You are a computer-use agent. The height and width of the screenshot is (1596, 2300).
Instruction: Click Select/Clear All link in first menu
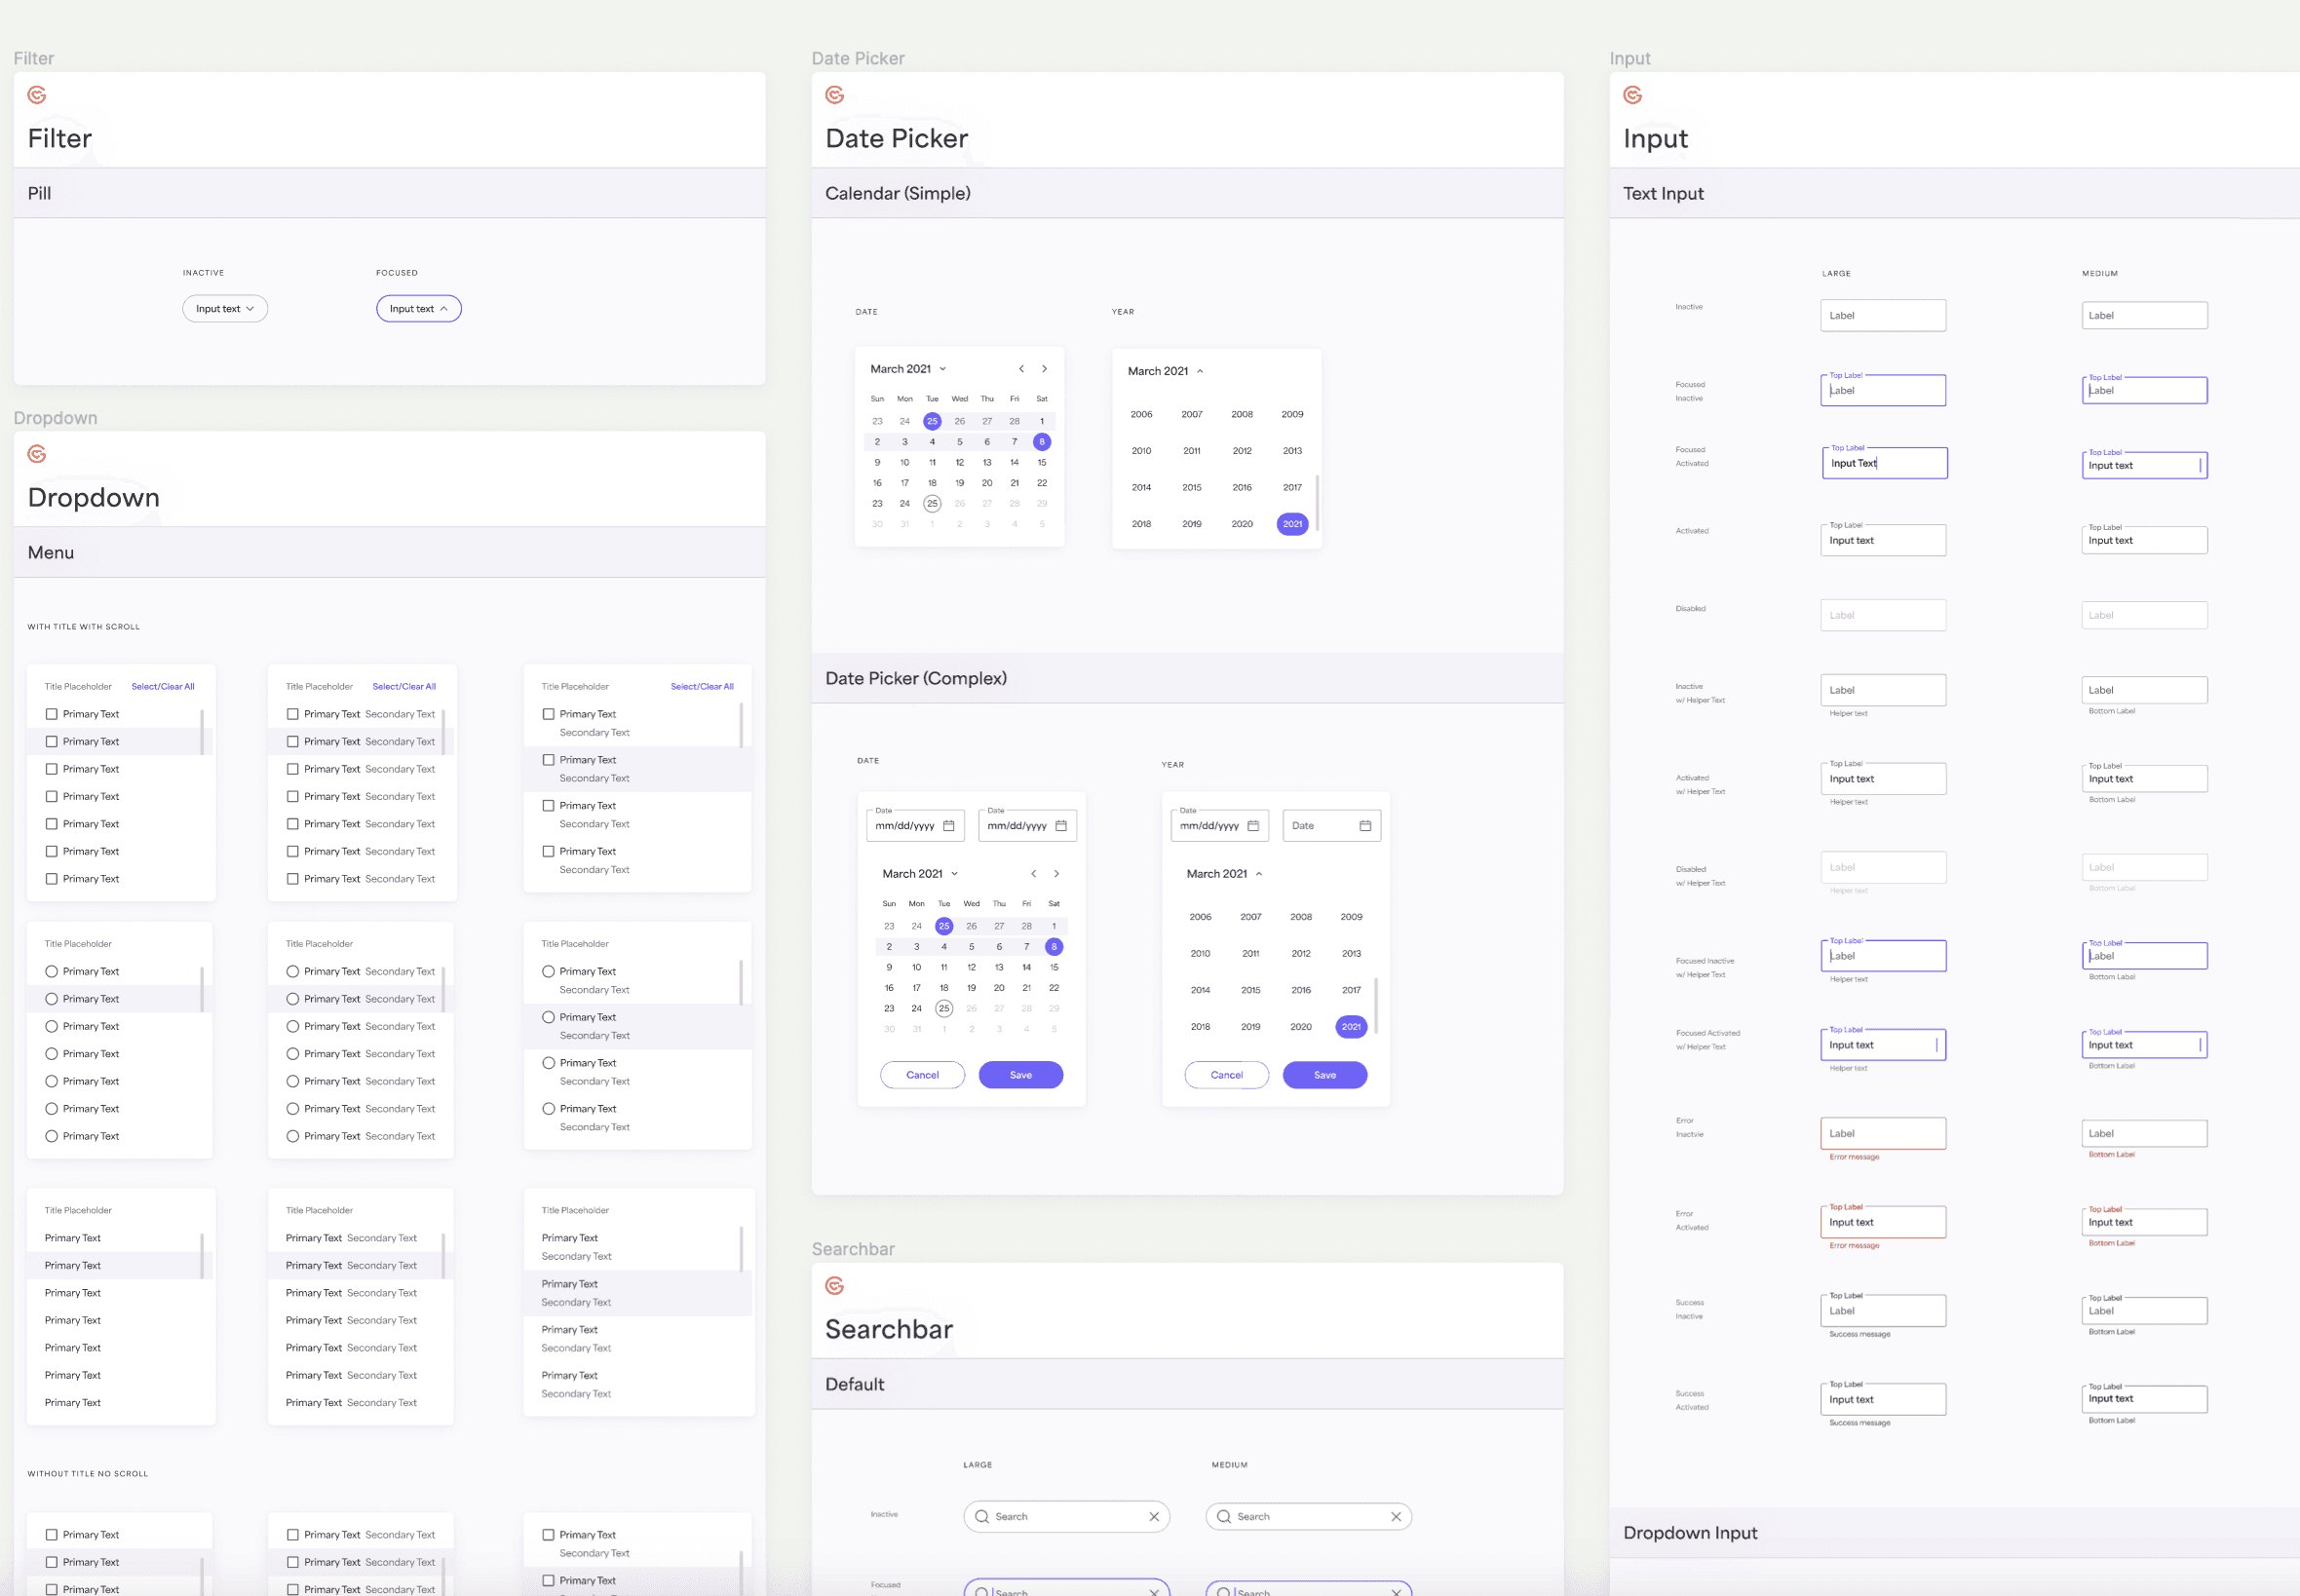tap(163, 687)
